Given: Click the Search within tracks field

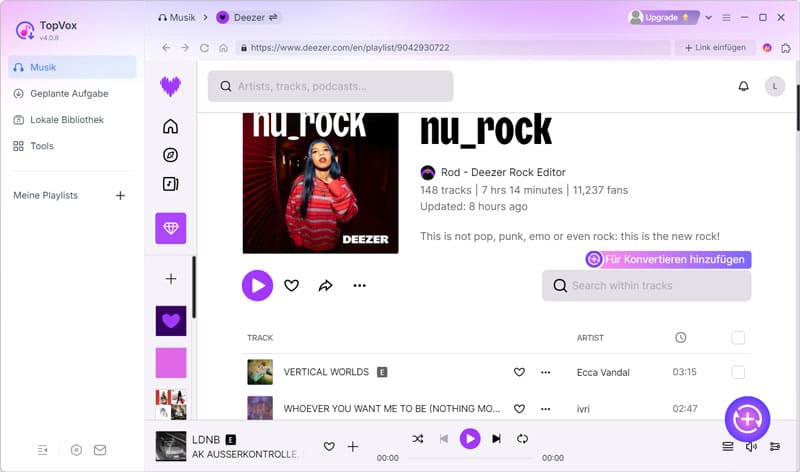Looking at the screenshot, I should click(x=646, y=285).
